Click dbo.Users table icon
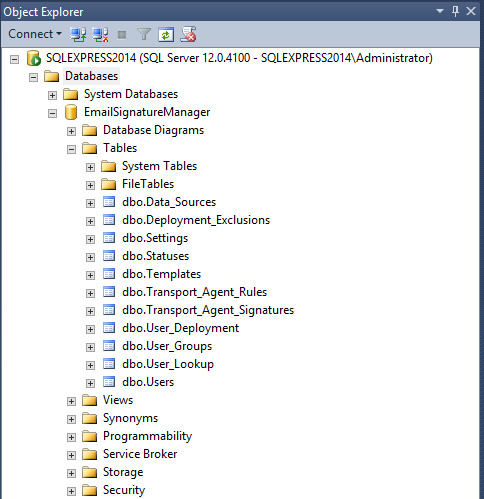484x499 pixels. click(109, 382)
